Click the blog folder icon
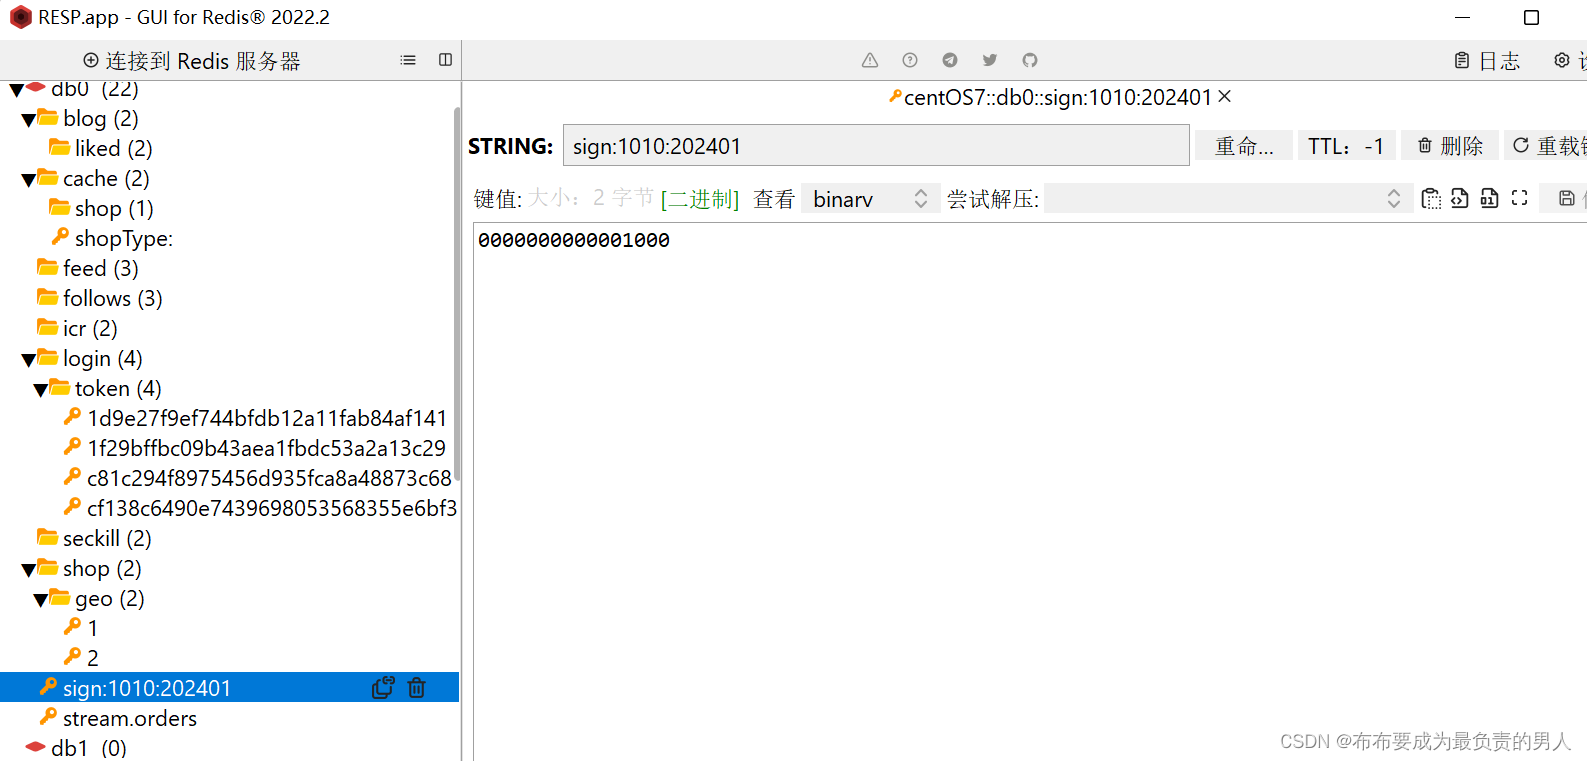 point(47,118)
